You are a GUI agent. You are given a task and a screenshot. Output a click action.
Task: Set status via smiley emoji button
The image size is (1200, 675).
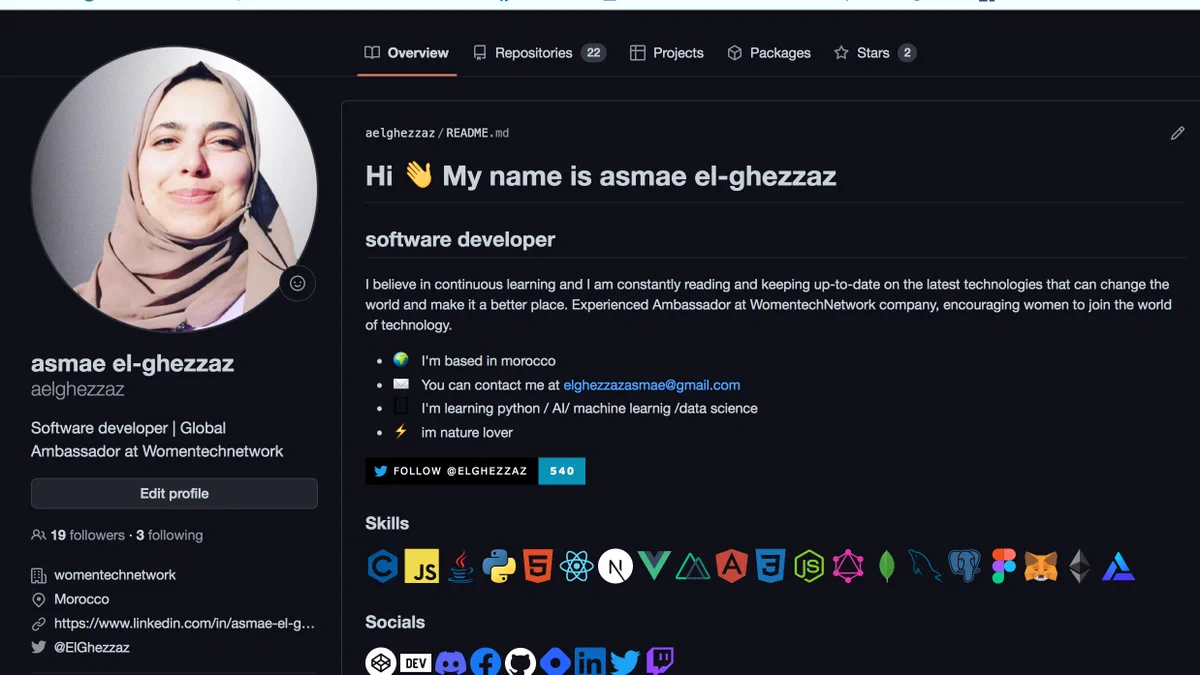[297, 283]
